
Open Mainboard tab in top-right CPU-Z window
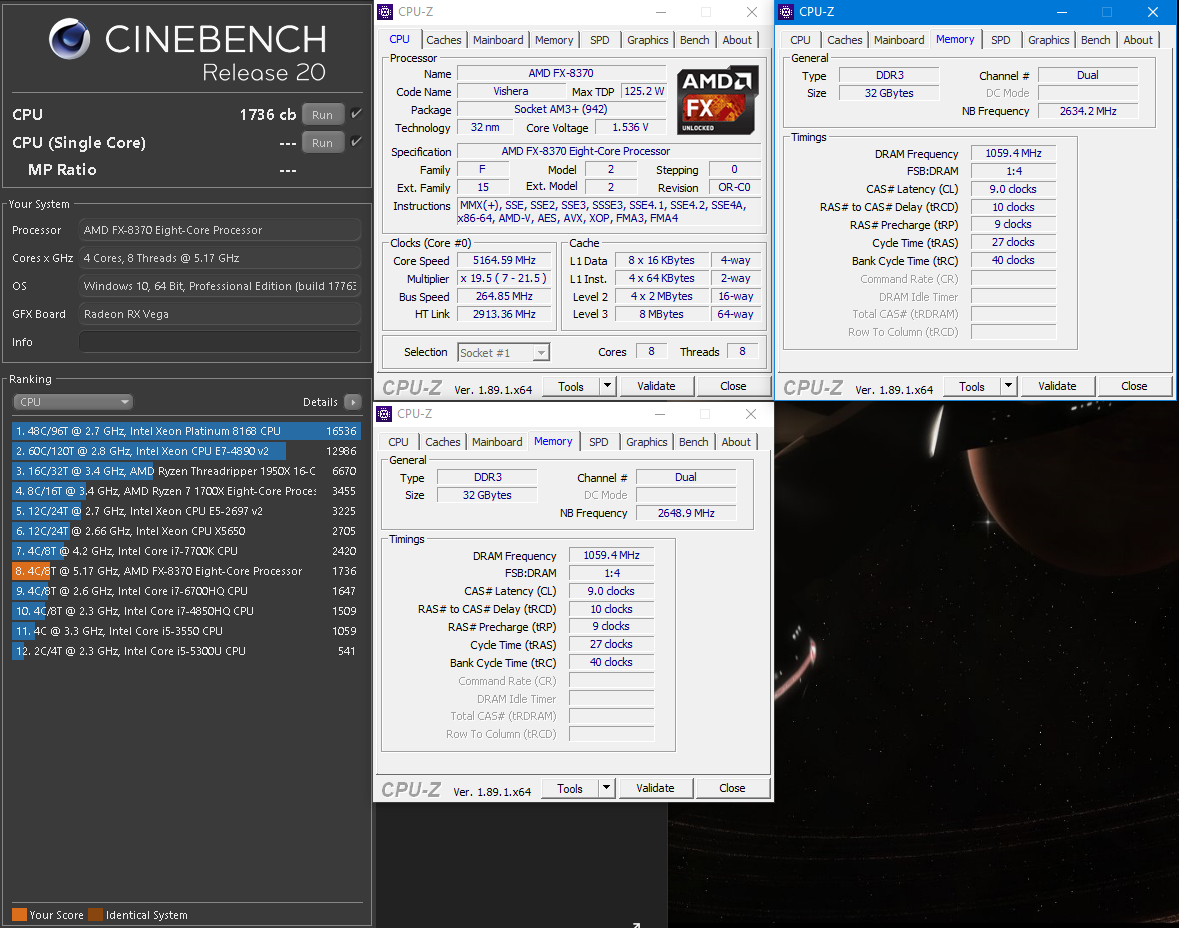tap(899, 40)
